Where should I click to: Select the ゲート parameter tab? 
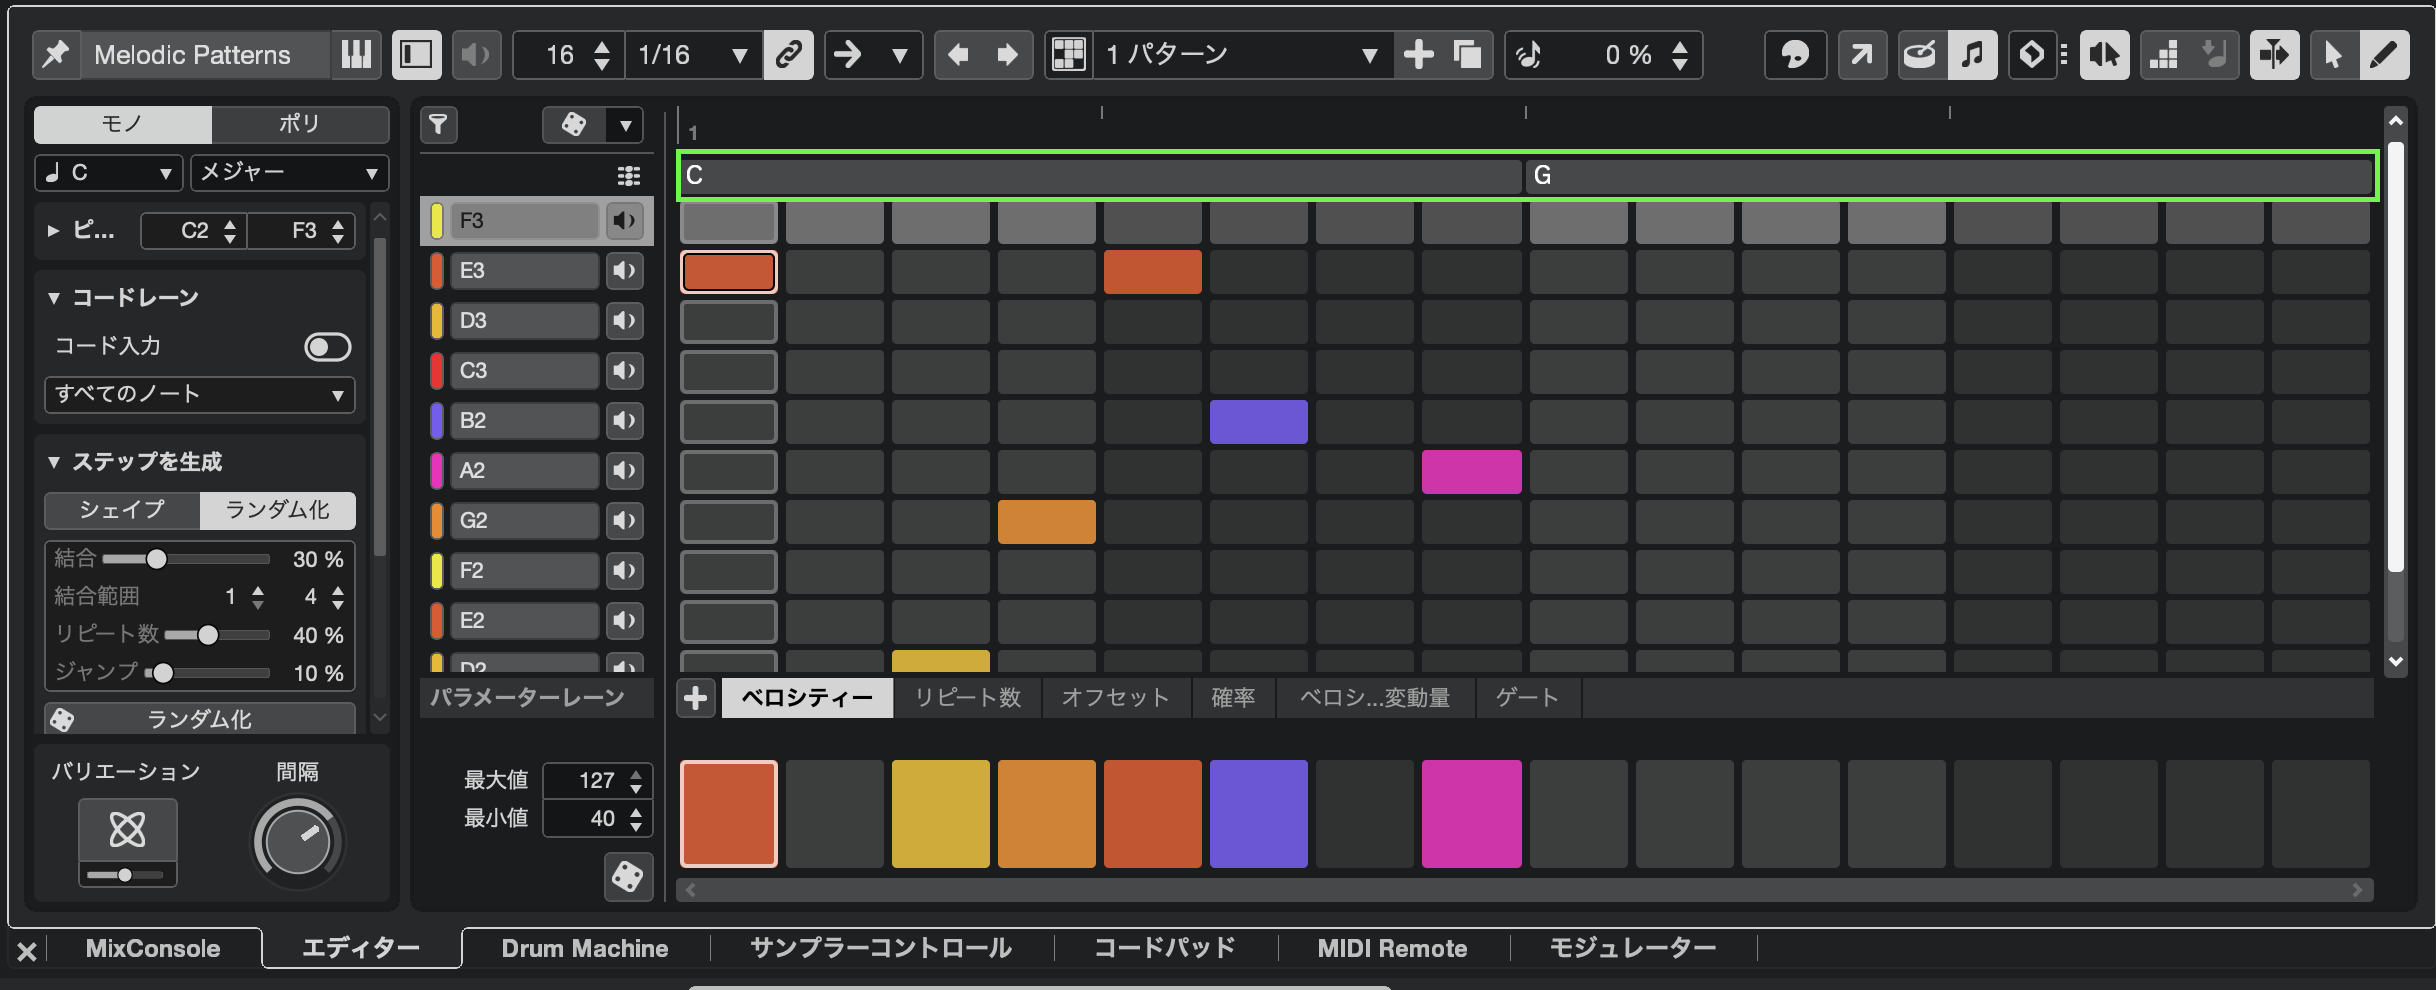tap(1527, 698)
